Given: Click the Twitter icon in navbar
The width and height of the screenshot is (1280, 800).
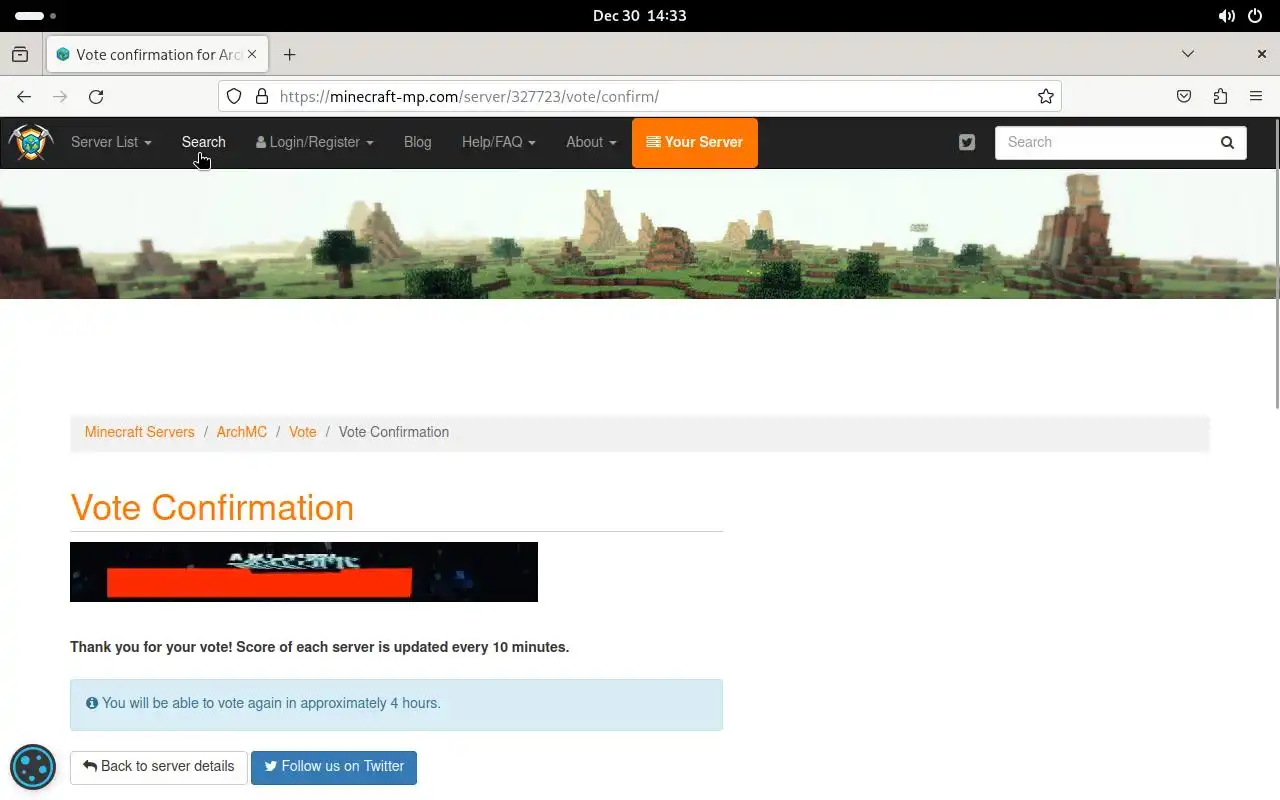Looking at the screenshot, I should point(967,142).
